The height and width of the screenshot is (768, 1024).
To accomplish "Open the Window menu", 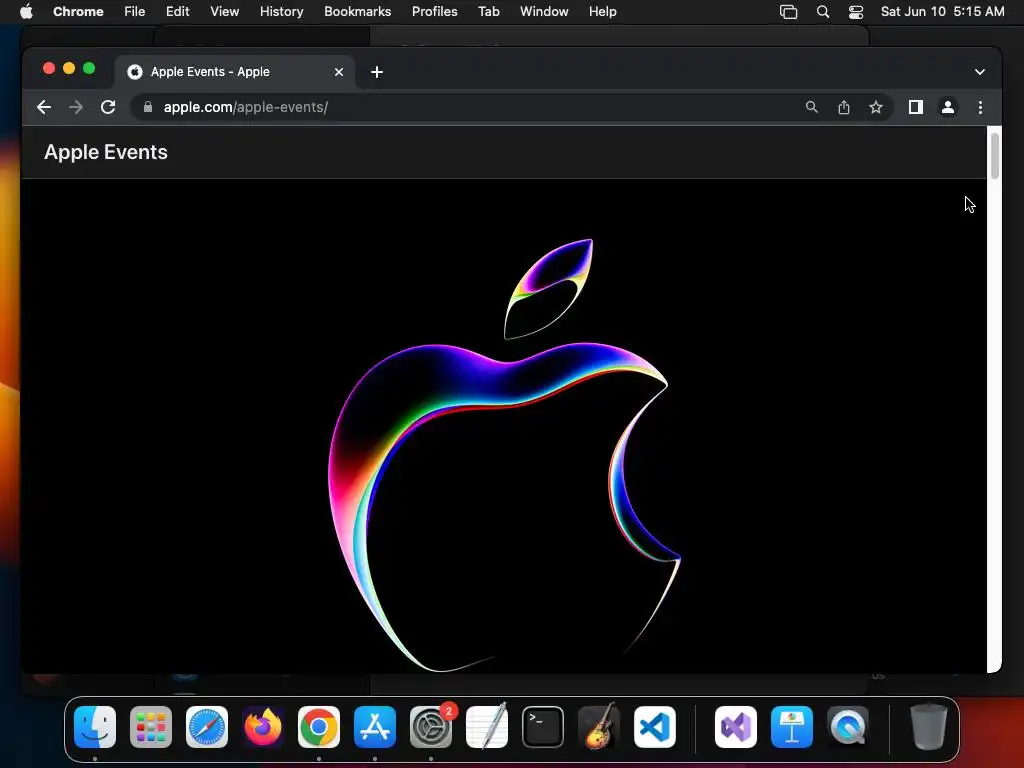I will pos(544,12).
